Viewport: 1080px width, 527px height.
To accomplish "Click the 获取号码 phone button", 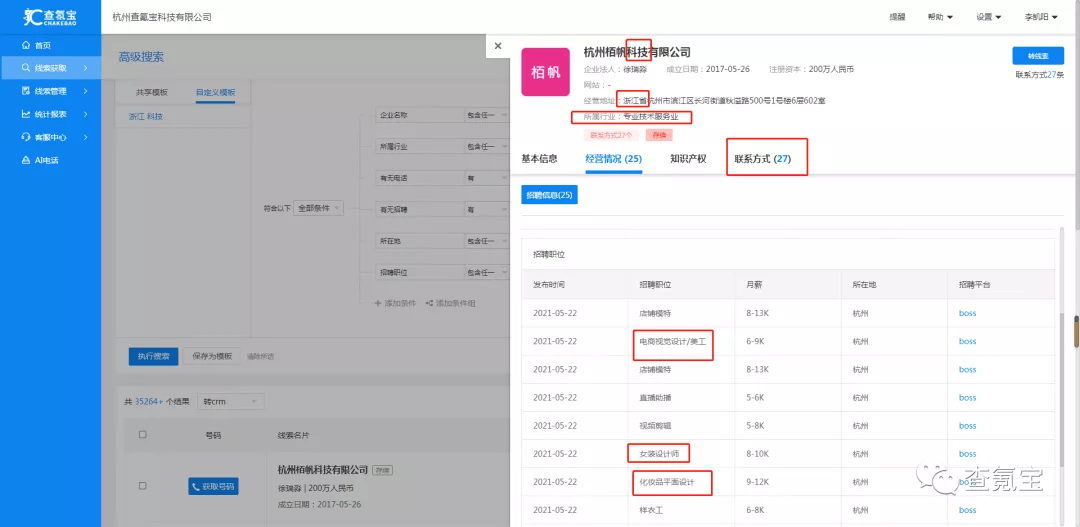I will click(x=213, y=486).
